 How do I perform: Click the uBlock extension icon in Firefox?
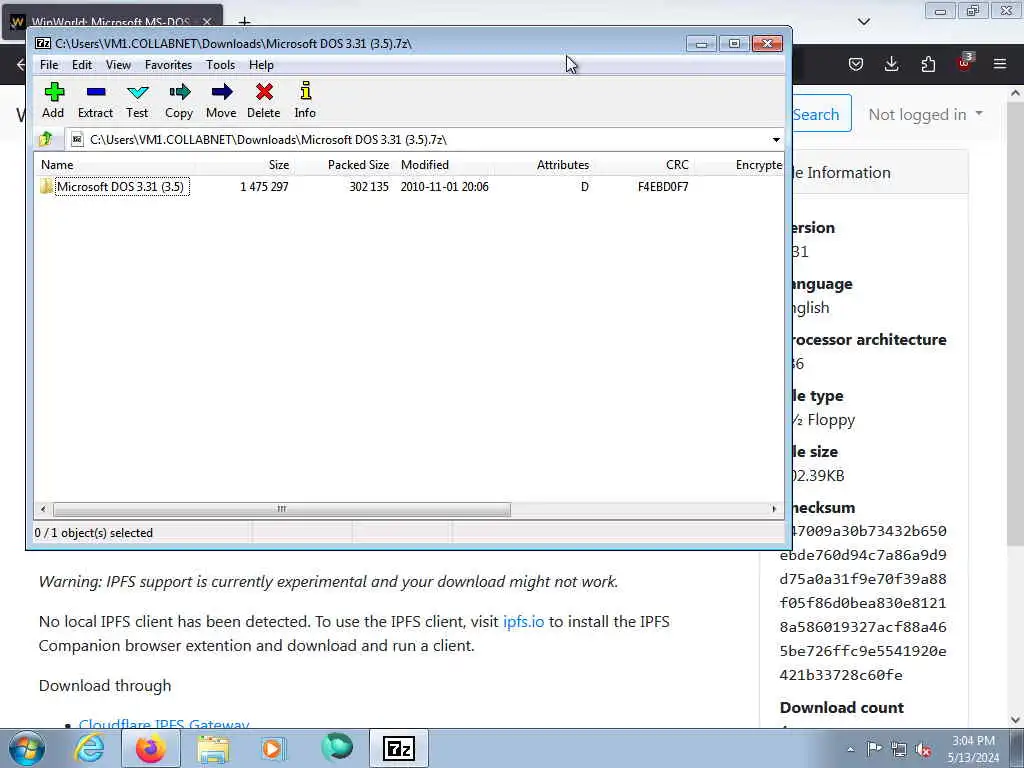click(x=965, y=63)
